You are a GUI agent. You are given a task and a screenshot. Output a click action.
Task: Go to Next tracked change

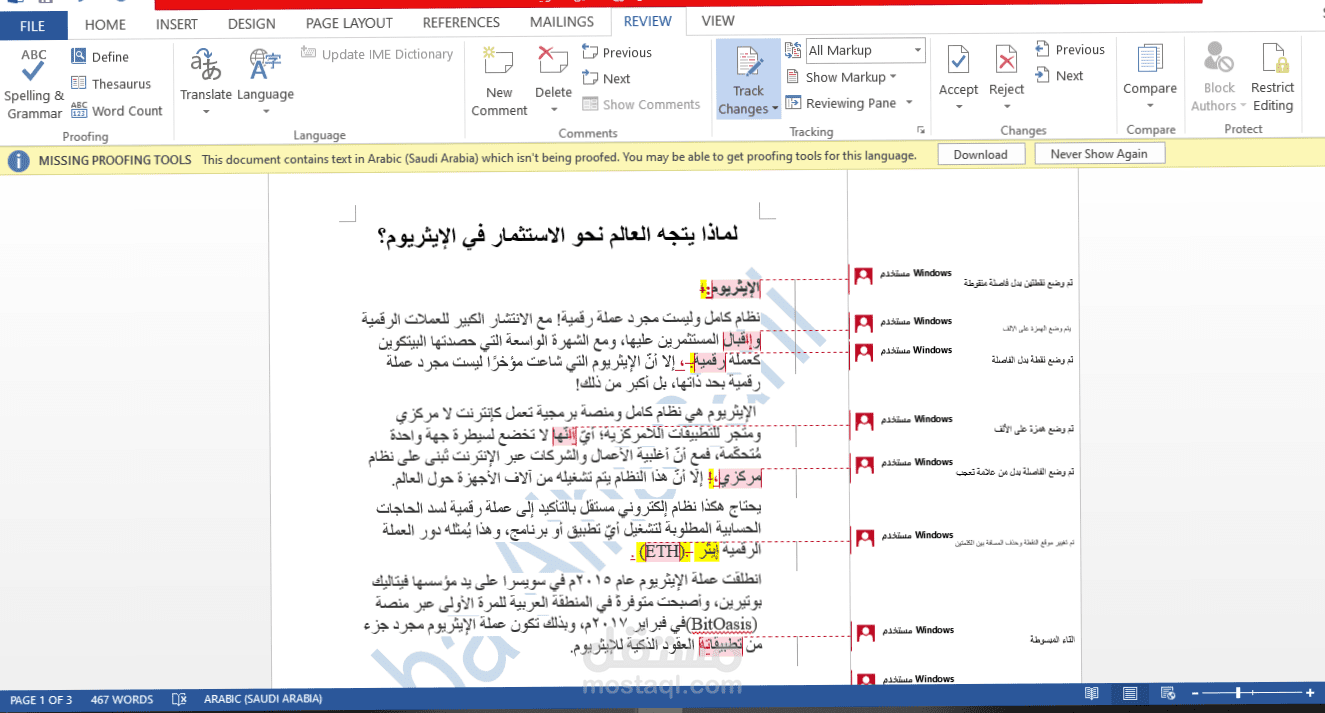point(1059,76)
